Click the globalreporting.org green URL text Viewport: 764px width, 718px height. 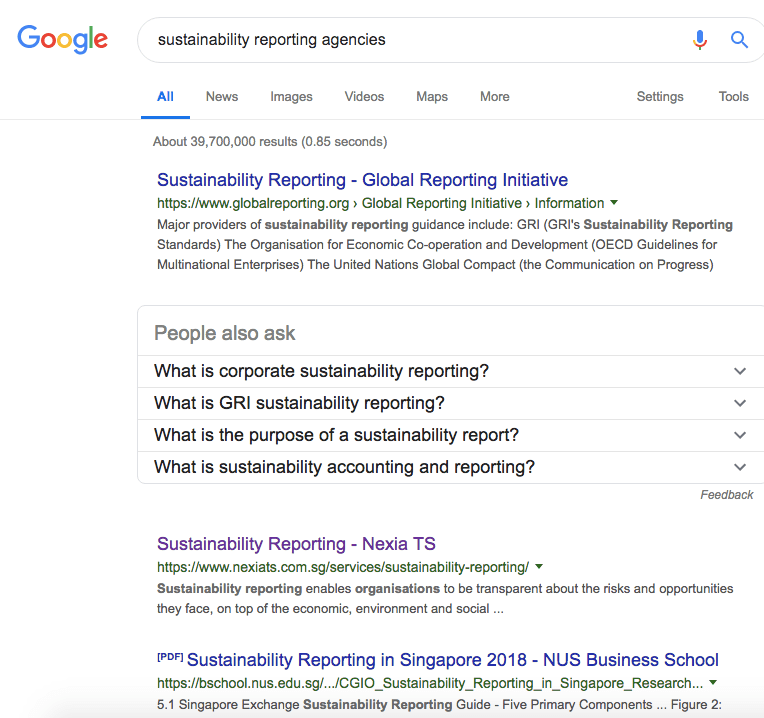tap(381, 203)
